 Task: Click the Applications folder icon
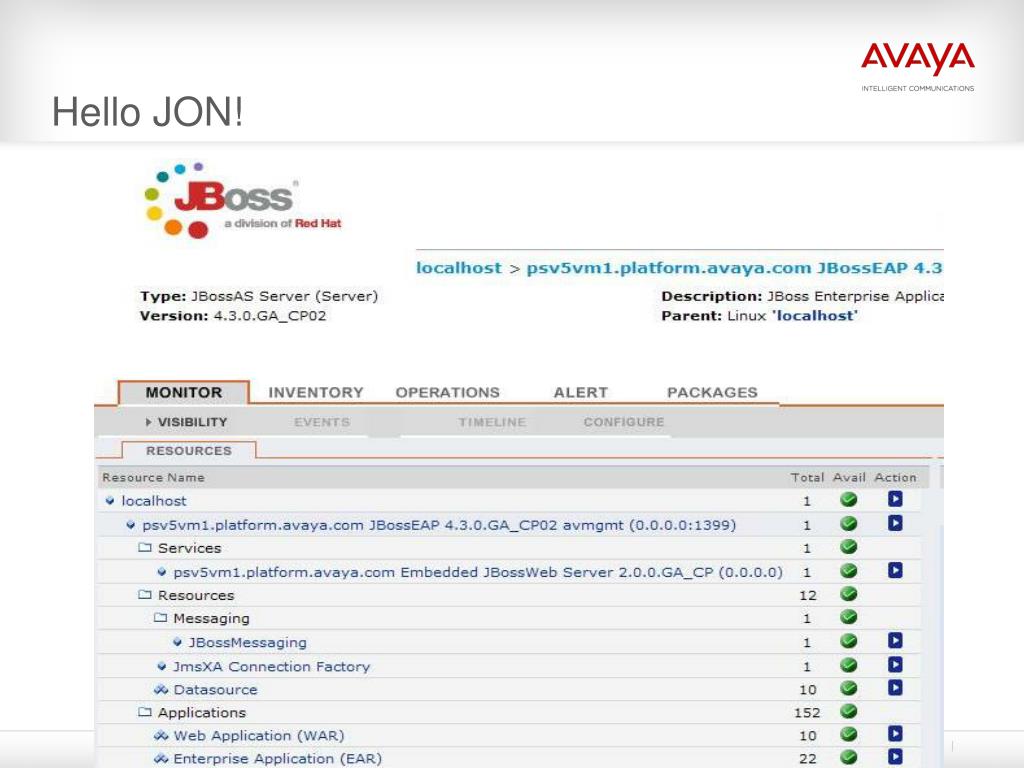[x=145, y=712]
